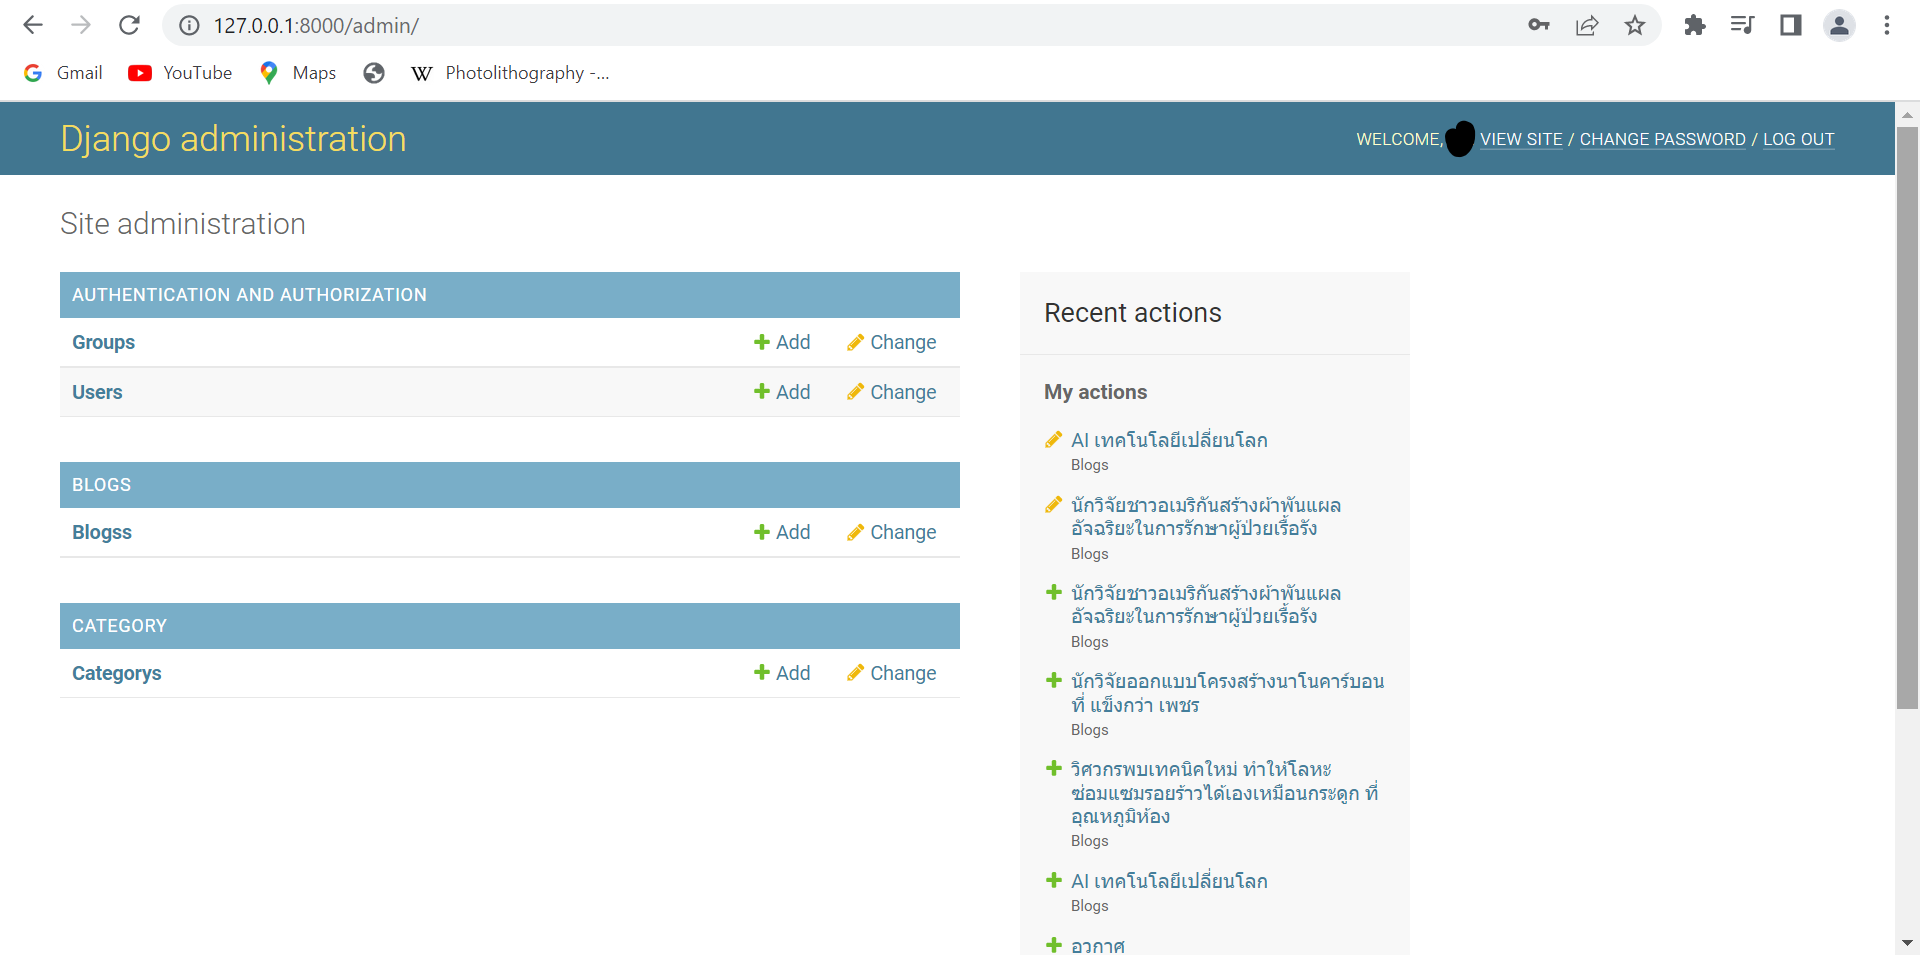Change existing Groups
The width and height of the screenshot is (1920, 955).
[x=891, y=342]
